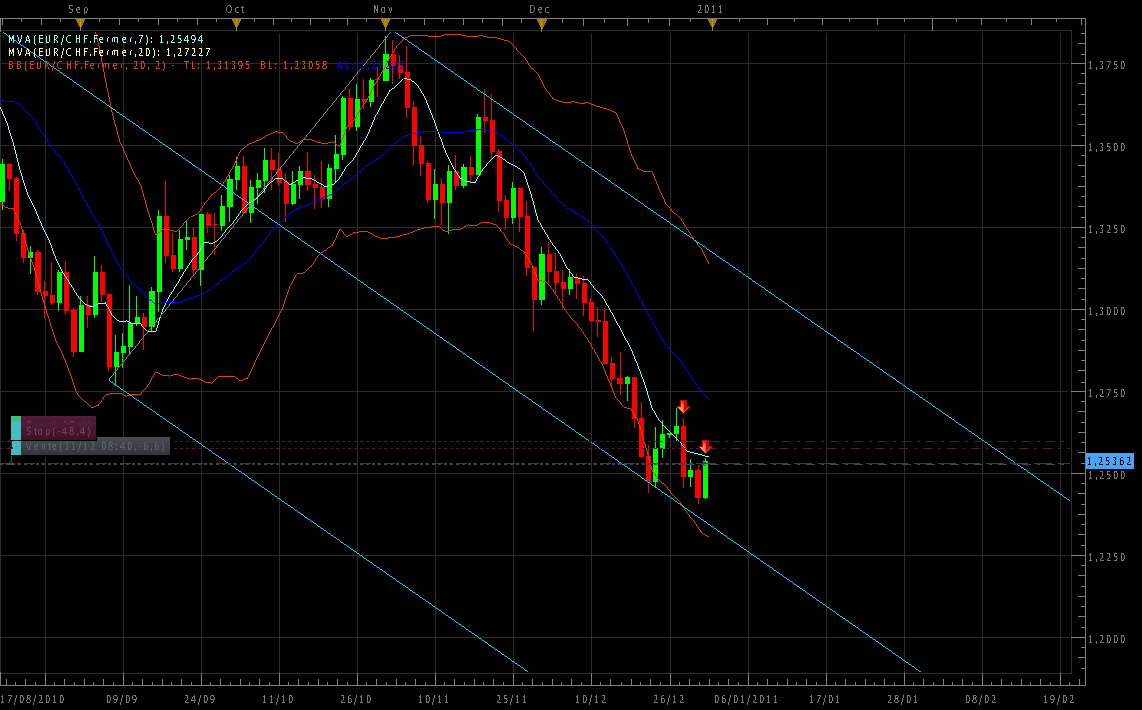Click the 1,2000 price axis label
Screen dimensions: 1142x710
coord(1106,639)
